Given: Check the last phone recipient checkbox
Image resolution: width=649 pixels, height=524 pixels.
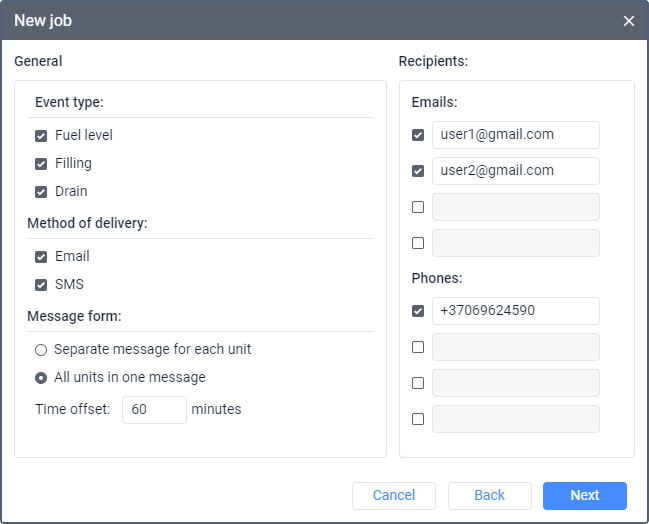Looking at the screenshot, I should pos(418,419).
